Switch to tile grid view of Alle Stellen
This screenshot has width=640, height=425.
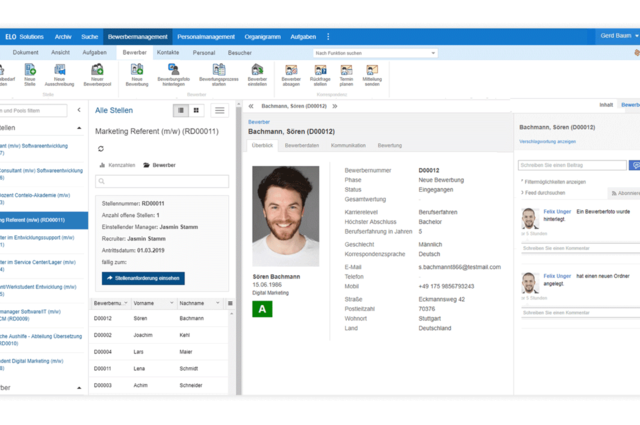click(196, 110)
